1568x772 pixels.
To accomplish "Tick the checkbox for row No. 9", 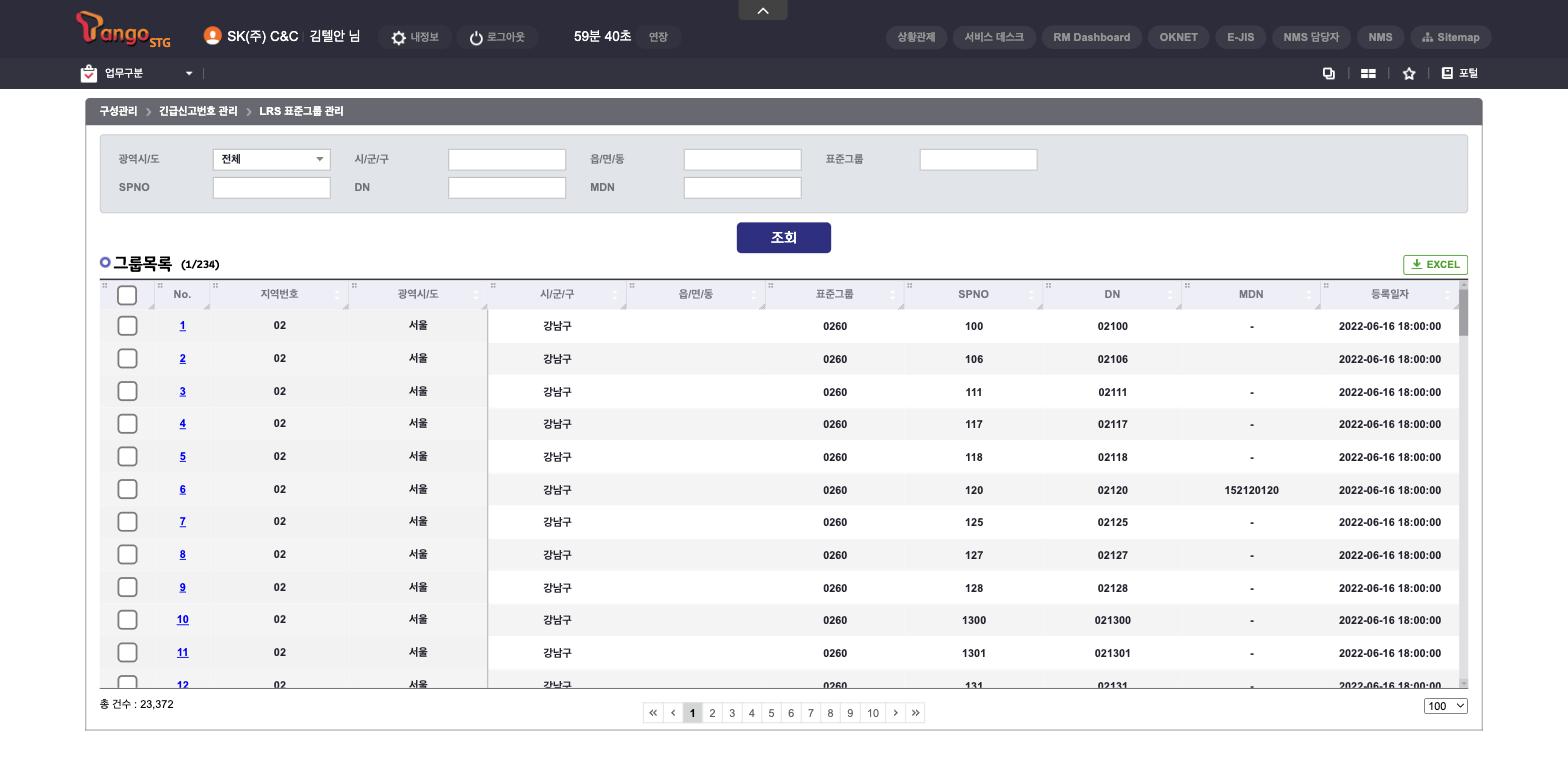I will pos(127,587).
